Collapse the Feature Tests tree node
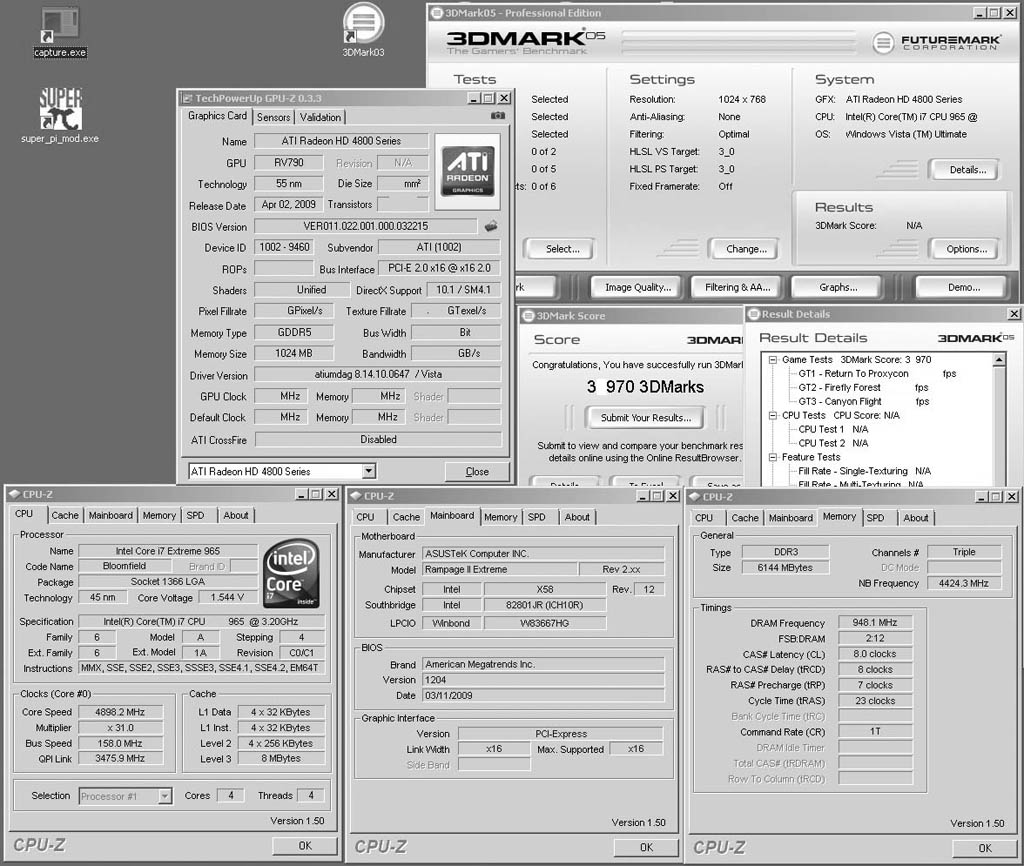Viewport: 1024px width, 866px height. (773, 457)
